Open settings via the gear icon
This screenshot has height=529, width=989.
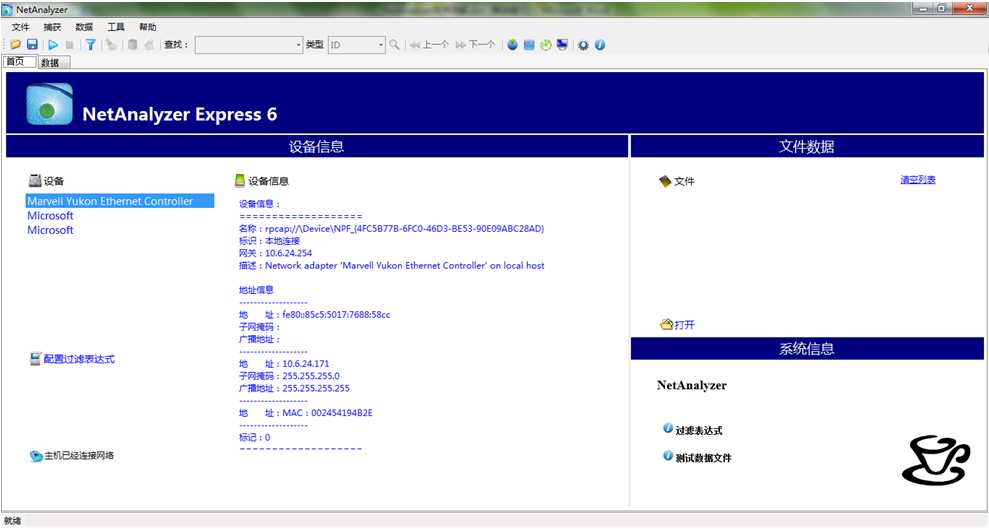click(583, 45)
